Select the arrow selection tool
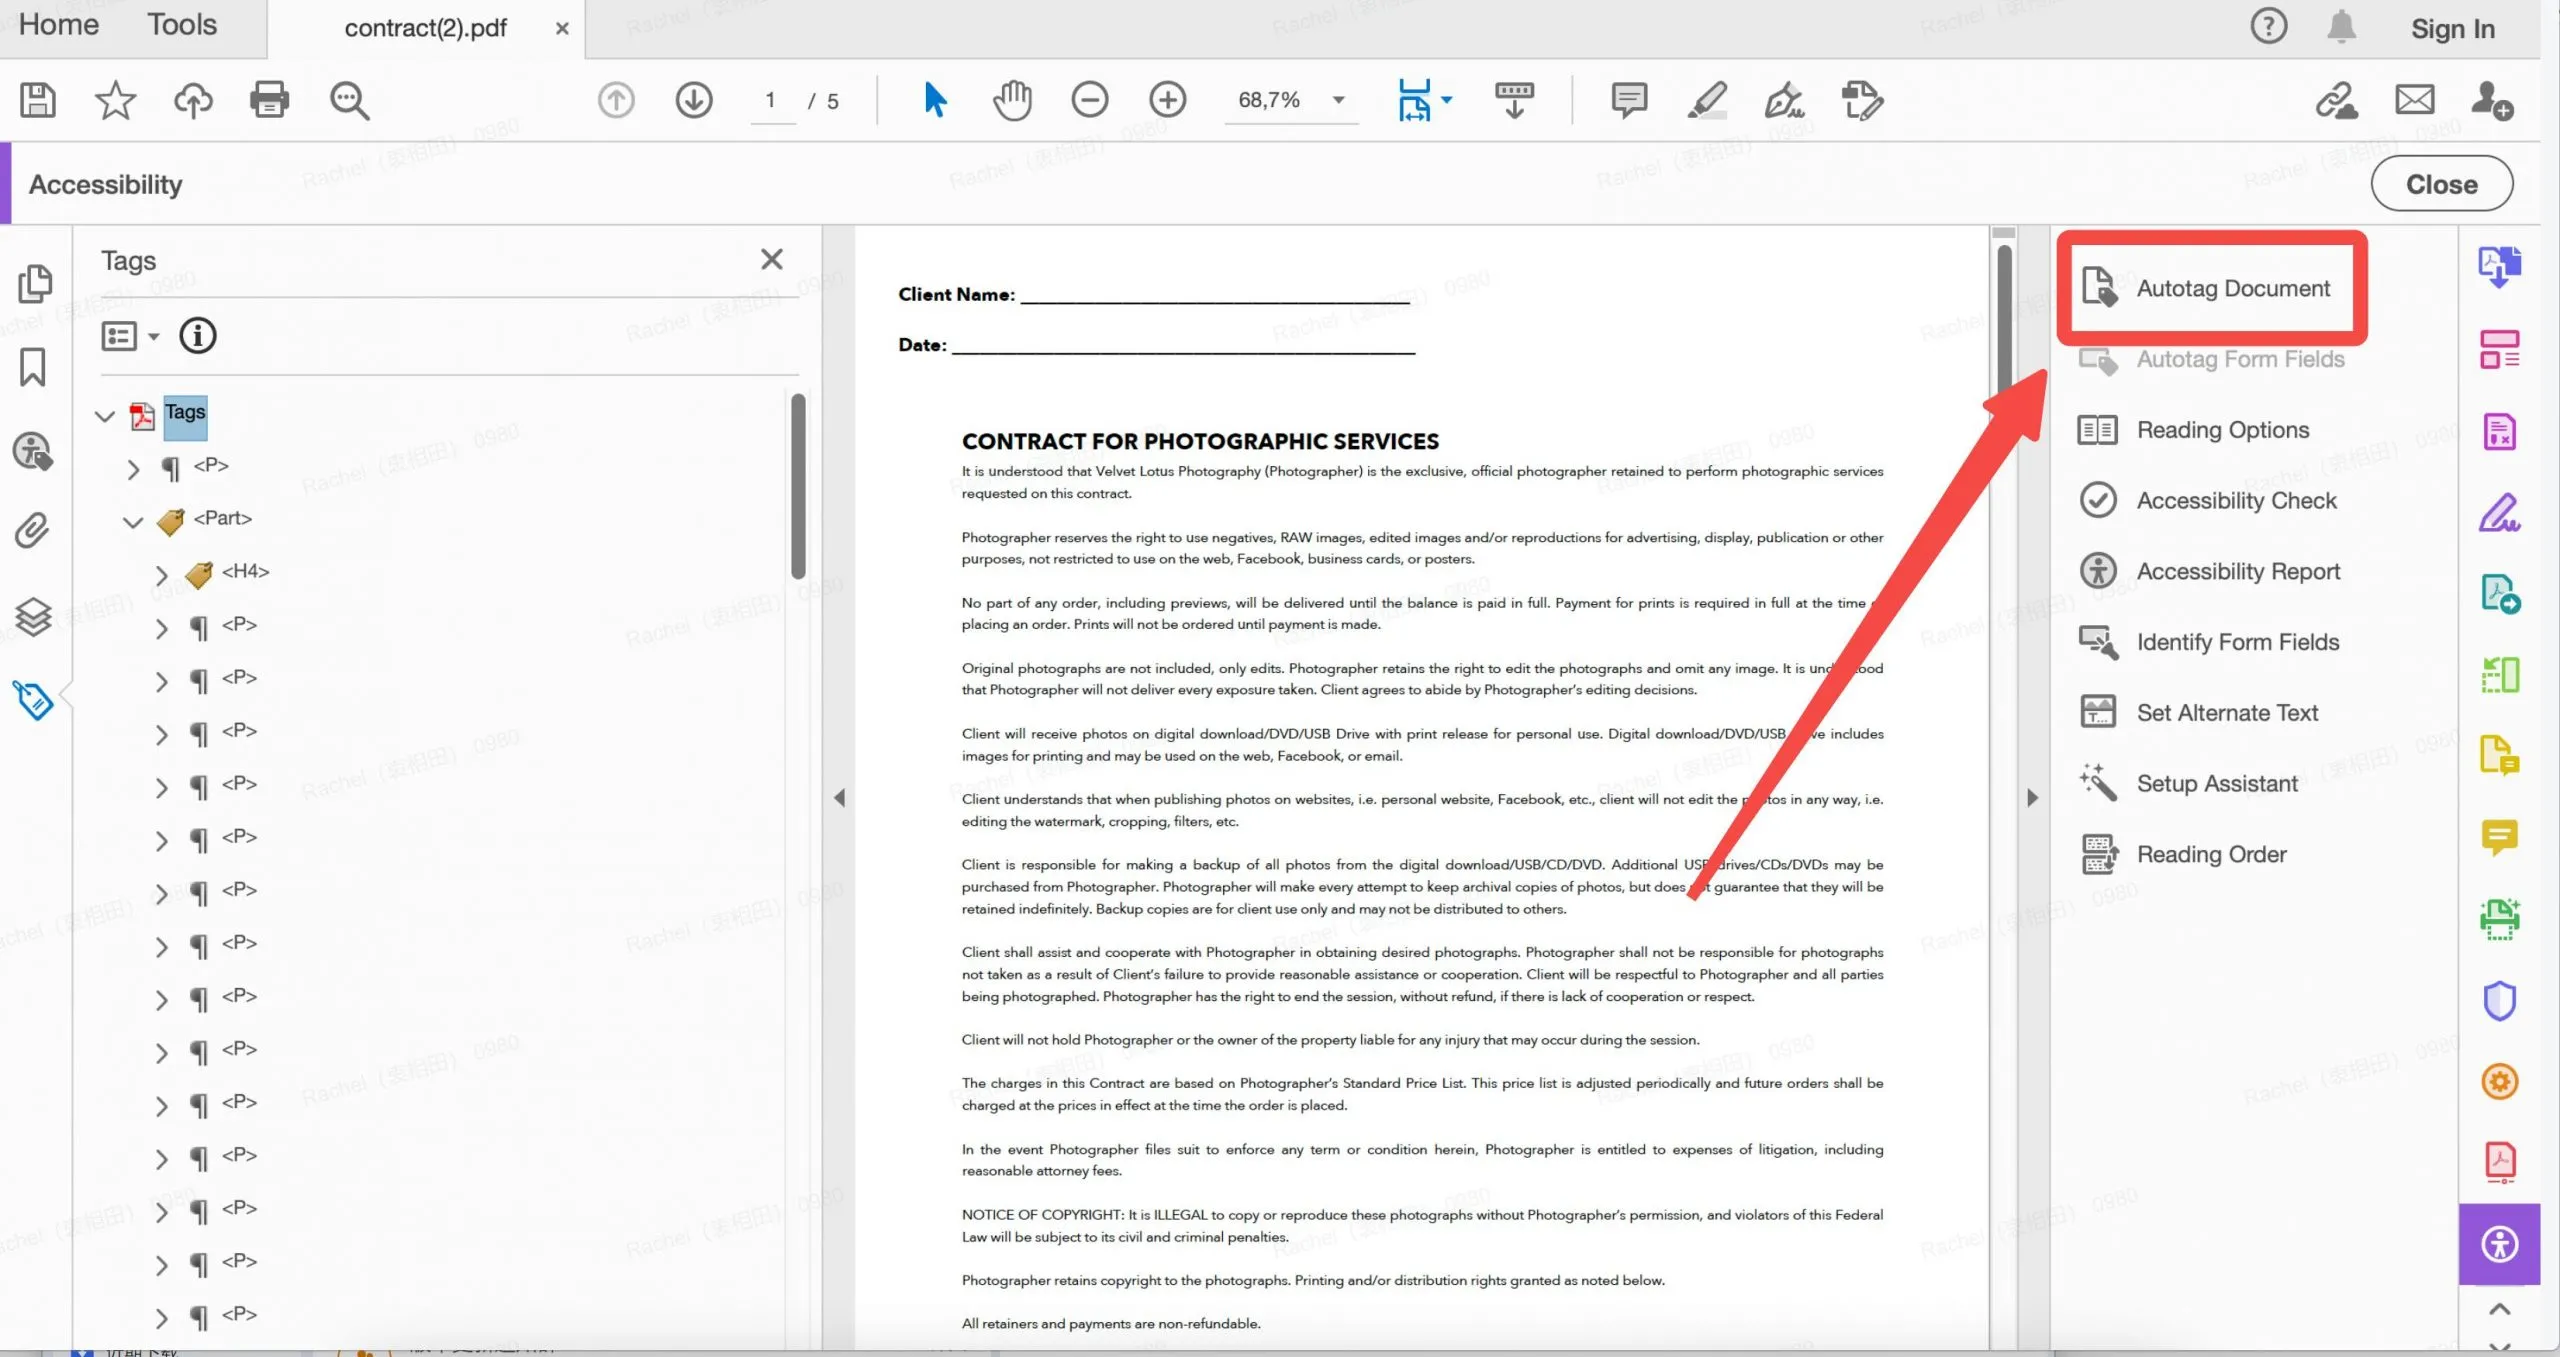The image size is (2560, 1357). click(934, 100)
